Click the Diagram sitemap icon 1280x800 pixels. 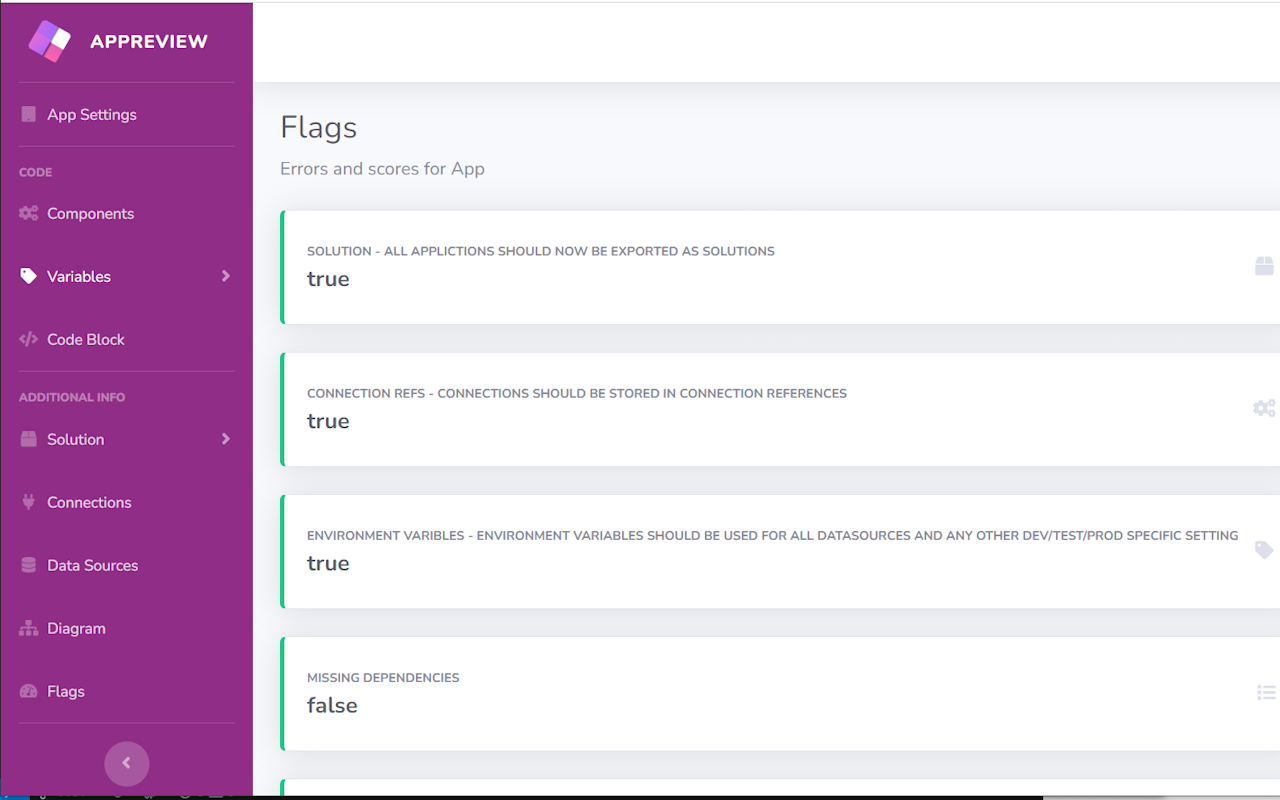[x=28, y=628]
